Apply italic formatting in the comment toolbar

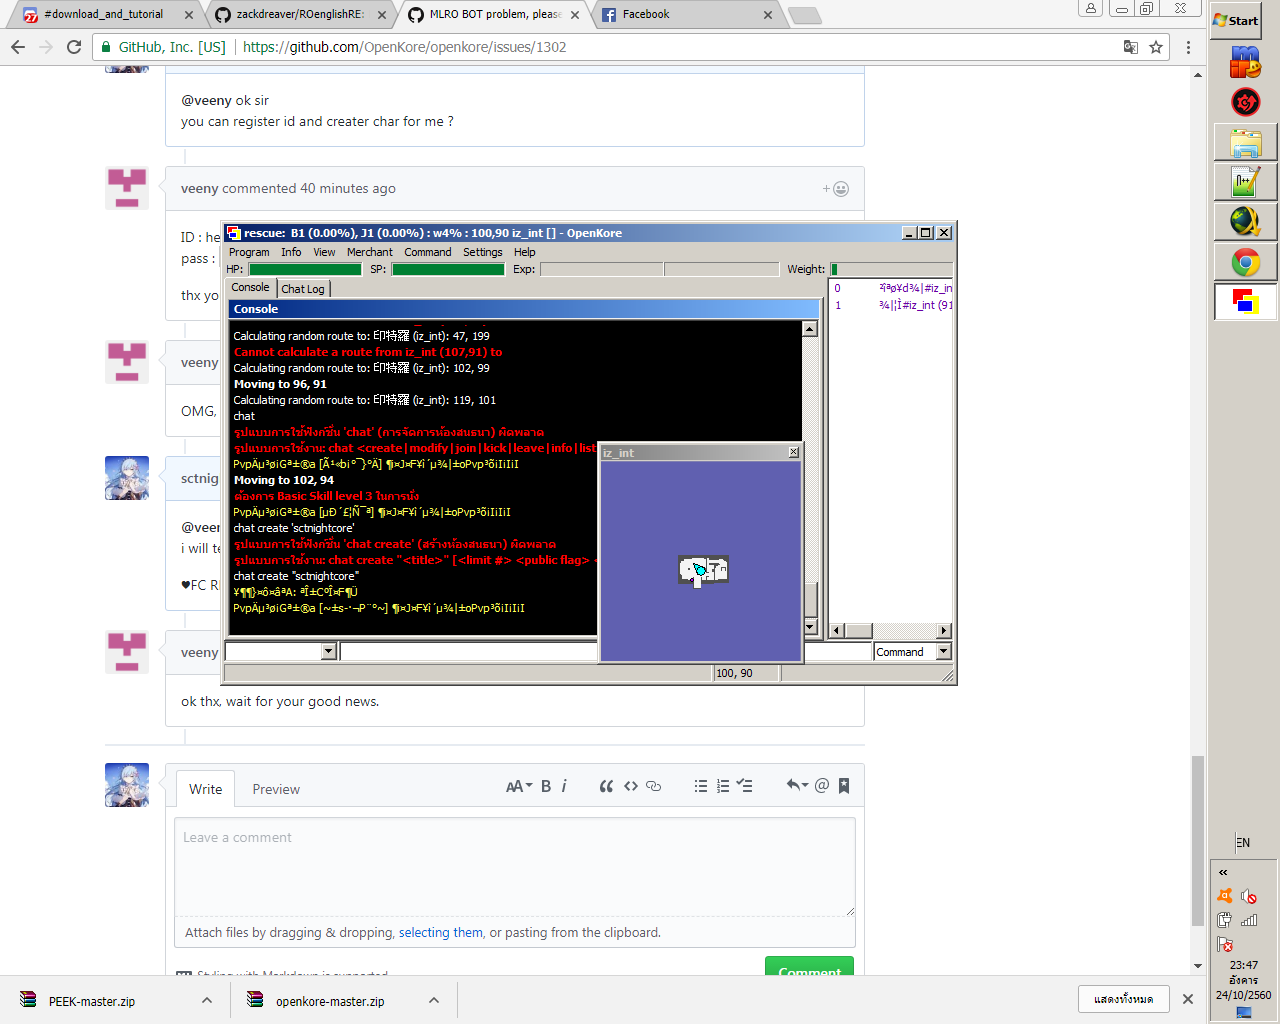click(565, 786)
